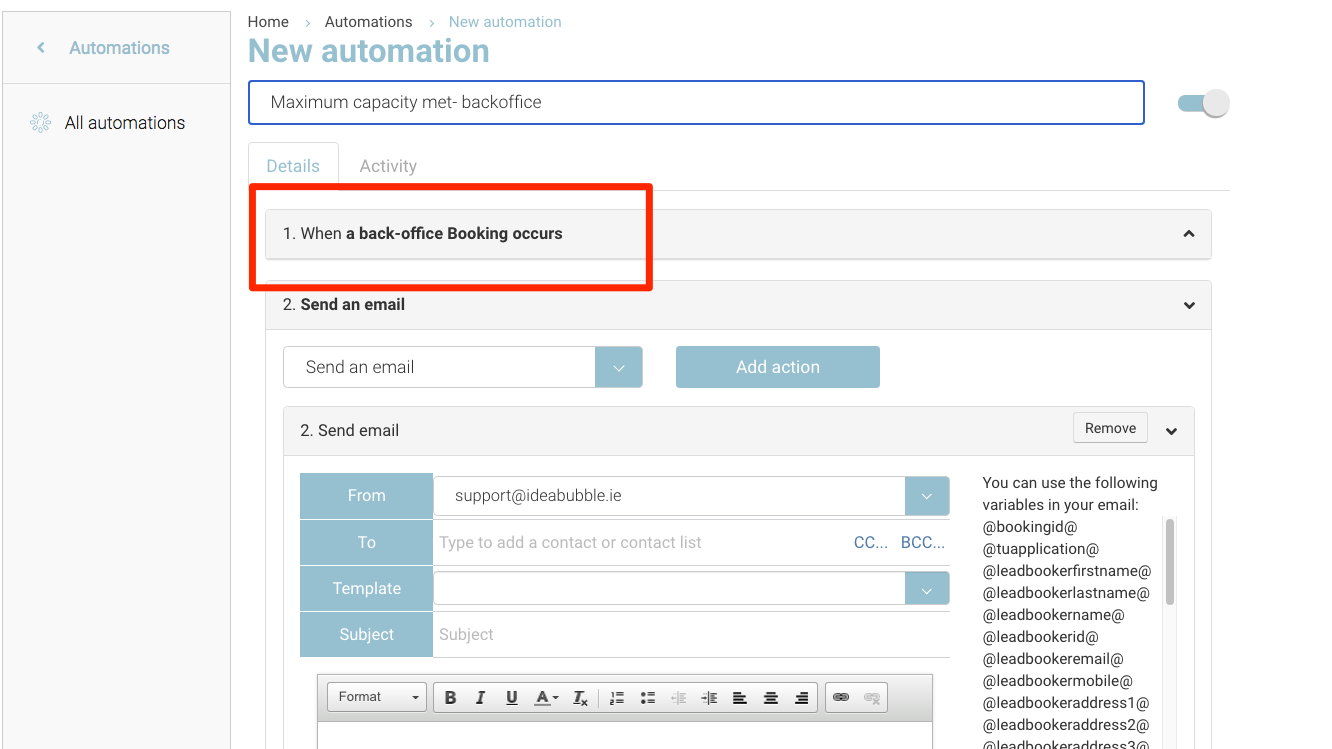Viewport: 1332px width, 749px height.
Task: Click the Add action button
Action: [x=777, y=367]
